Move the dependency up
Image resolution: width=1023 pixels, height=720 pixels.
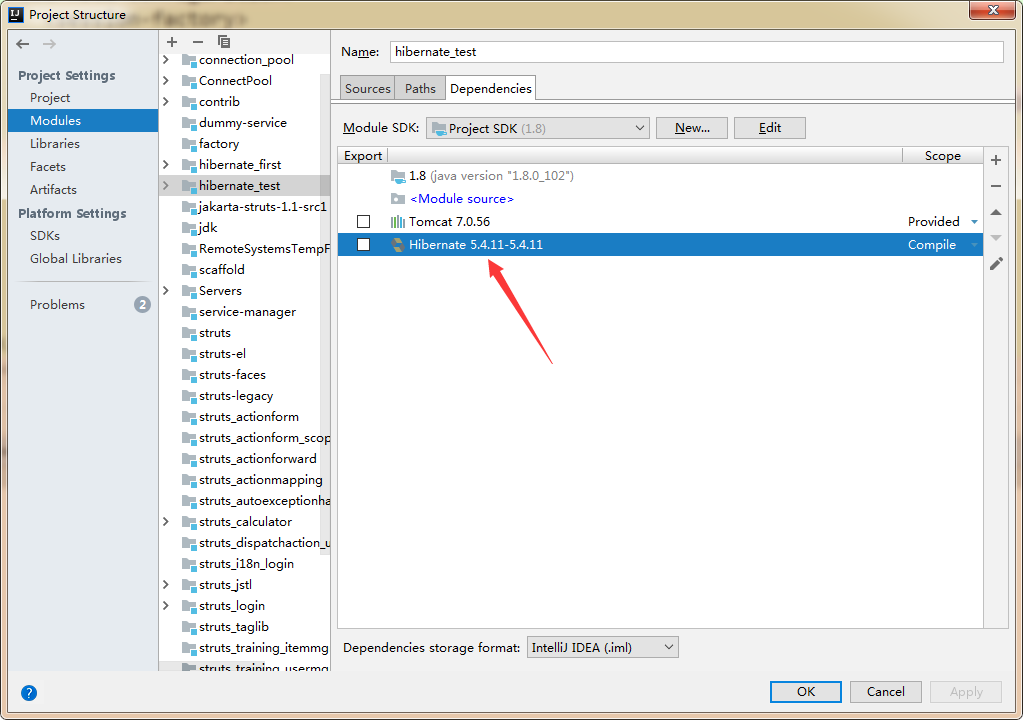tap(996, 212)
